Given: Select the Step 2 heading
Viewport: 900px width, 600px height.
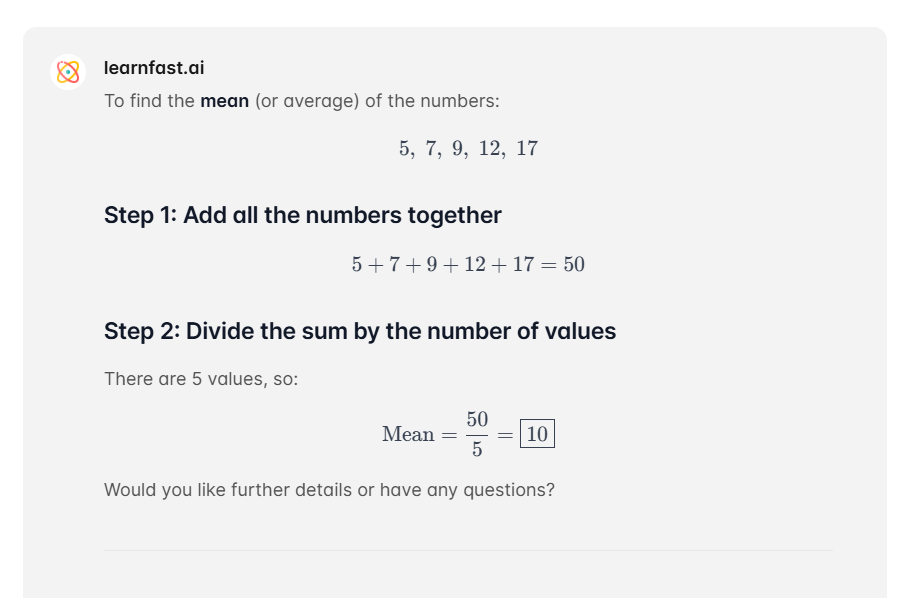Looking at the screenshot, I should (360, 331).
